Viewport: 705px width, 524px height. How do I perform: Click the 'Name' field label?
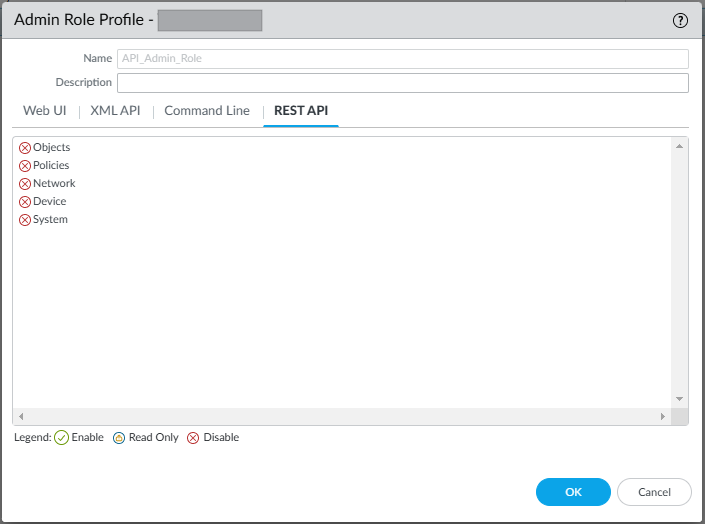tap(98, 58)
